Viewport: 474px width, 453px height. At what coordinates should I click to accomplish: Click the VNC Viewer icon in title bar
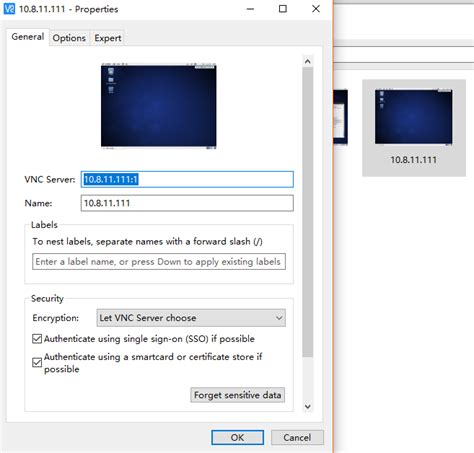point(9,9)
